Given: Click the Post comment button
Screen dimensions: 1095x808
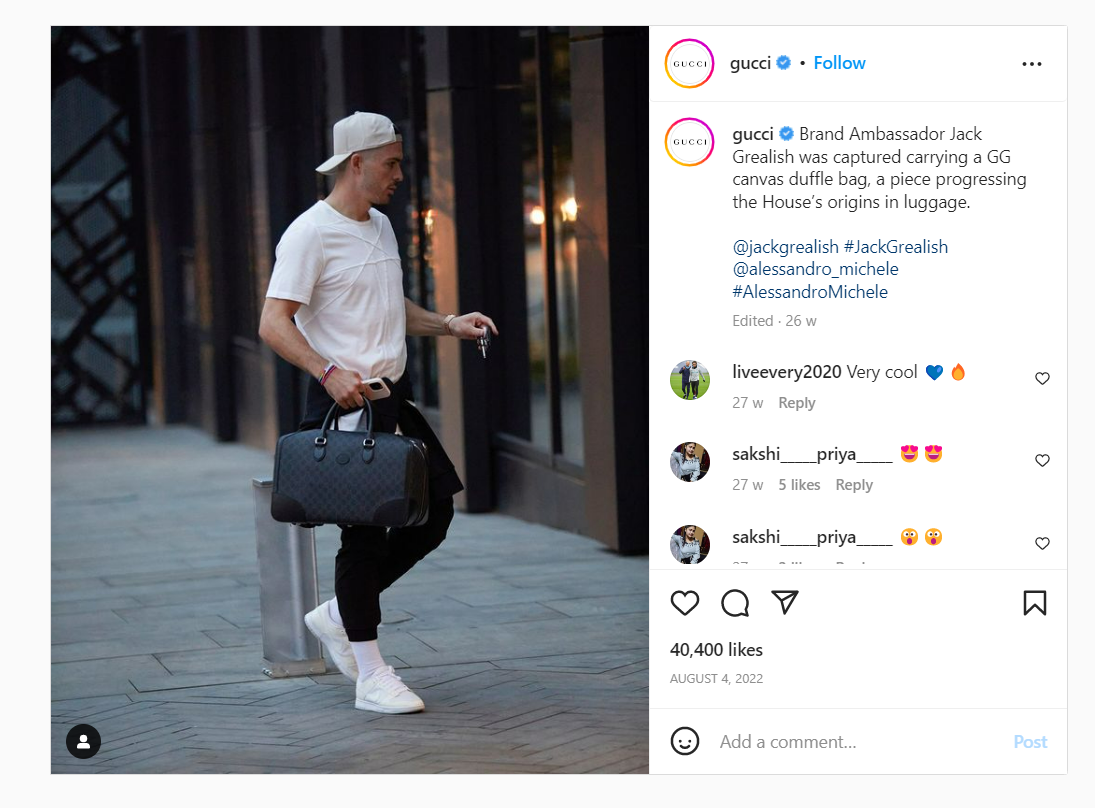Looking at the screenshot, I should coord(1030,742).
